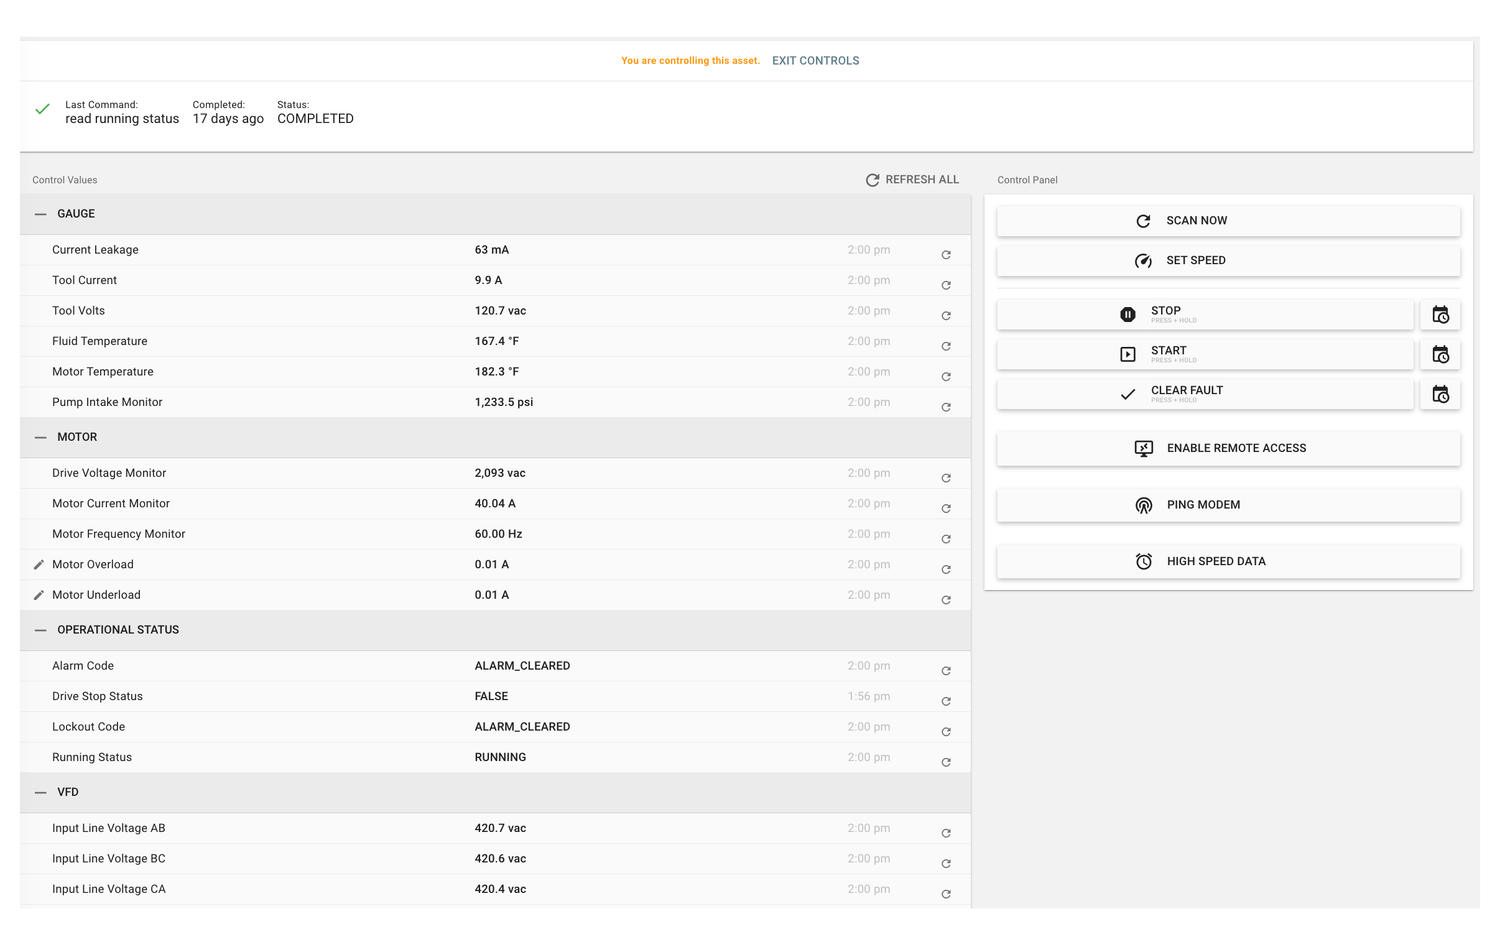The height and width of the screenshot is (945, 1500).
Task: Enable remote access for this asset
Action: (1228, 448)
